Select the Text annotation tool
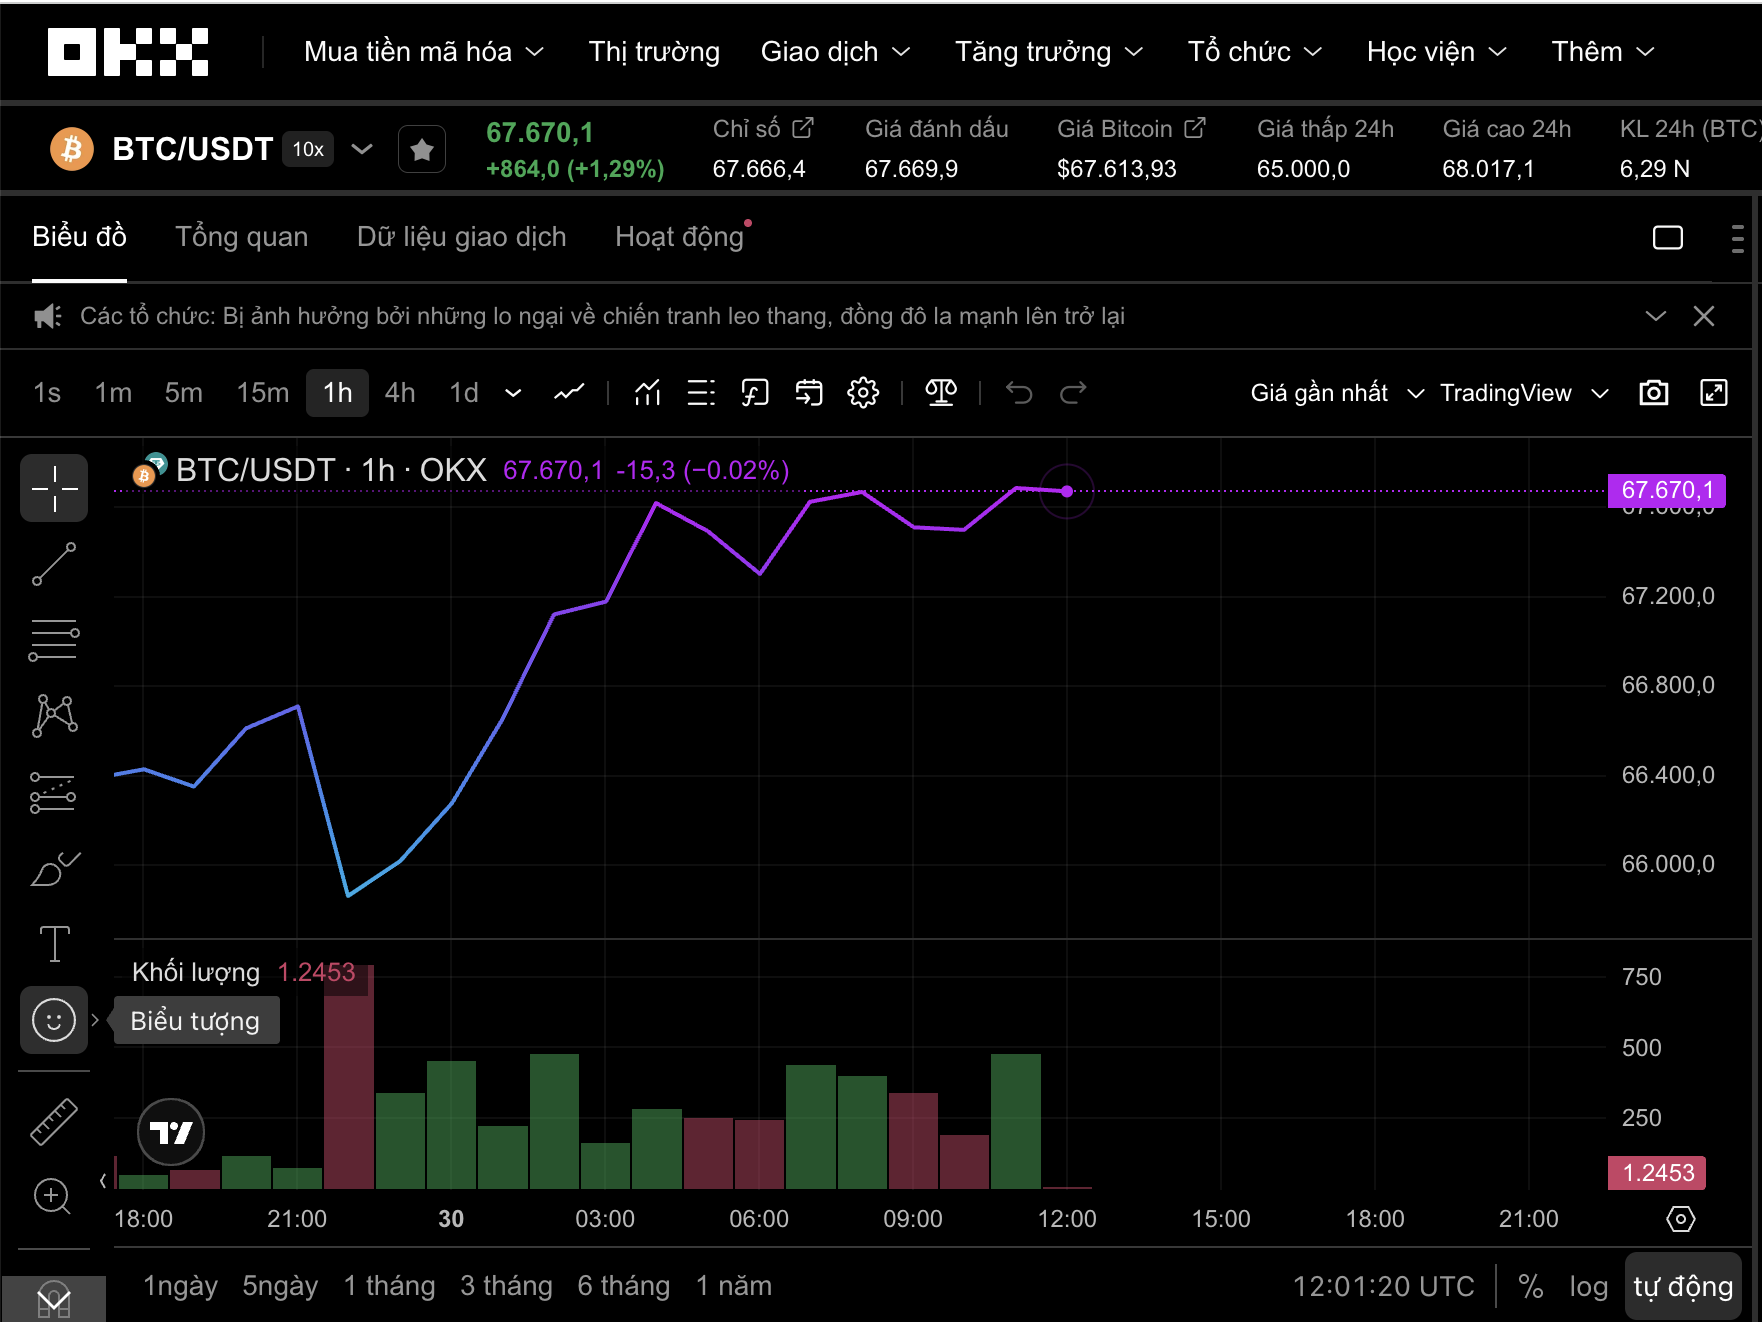 click(54, 943)
